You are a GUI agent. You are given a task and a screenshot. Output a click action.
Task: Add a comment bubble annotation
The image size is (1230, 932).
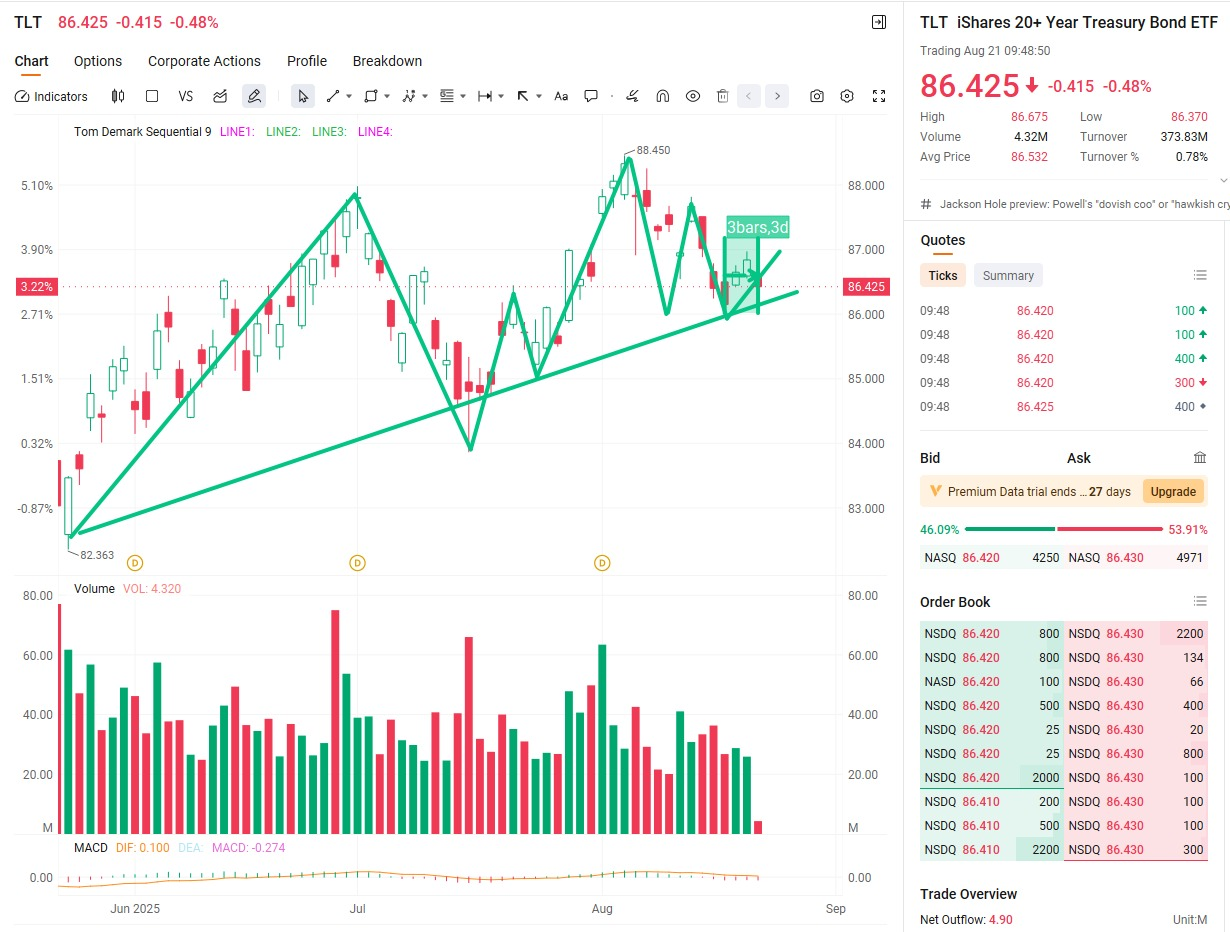(x=591, y=96)
